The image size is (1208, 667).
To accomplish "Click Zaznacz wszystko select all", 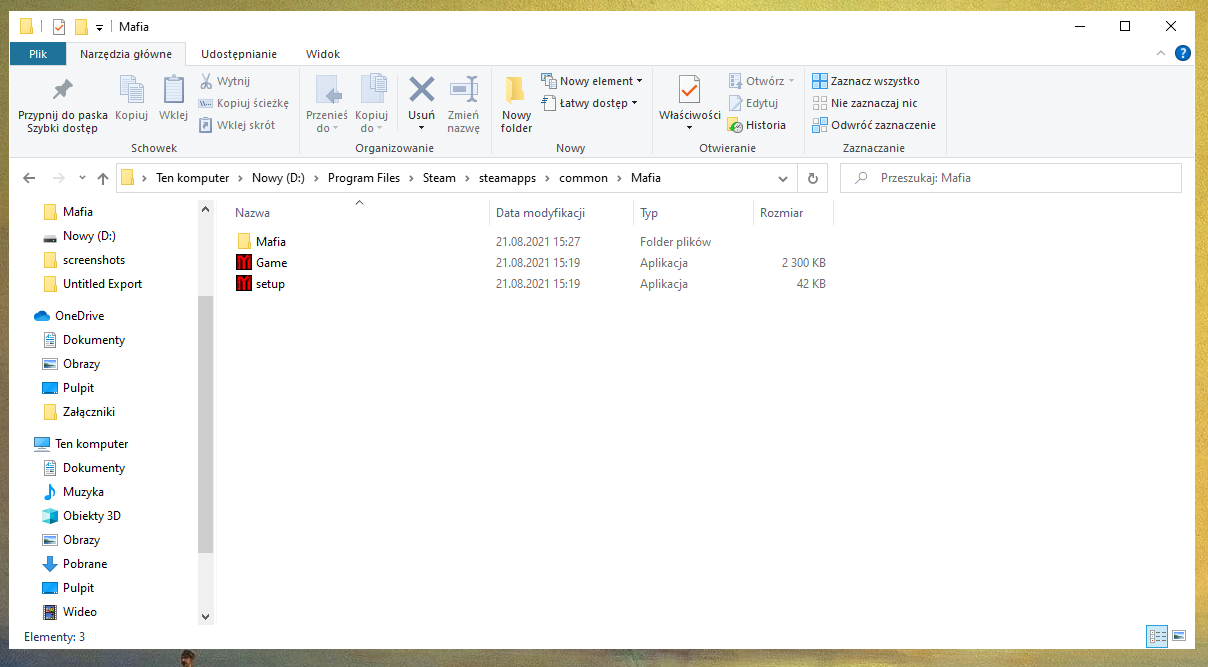I will 865,81.
